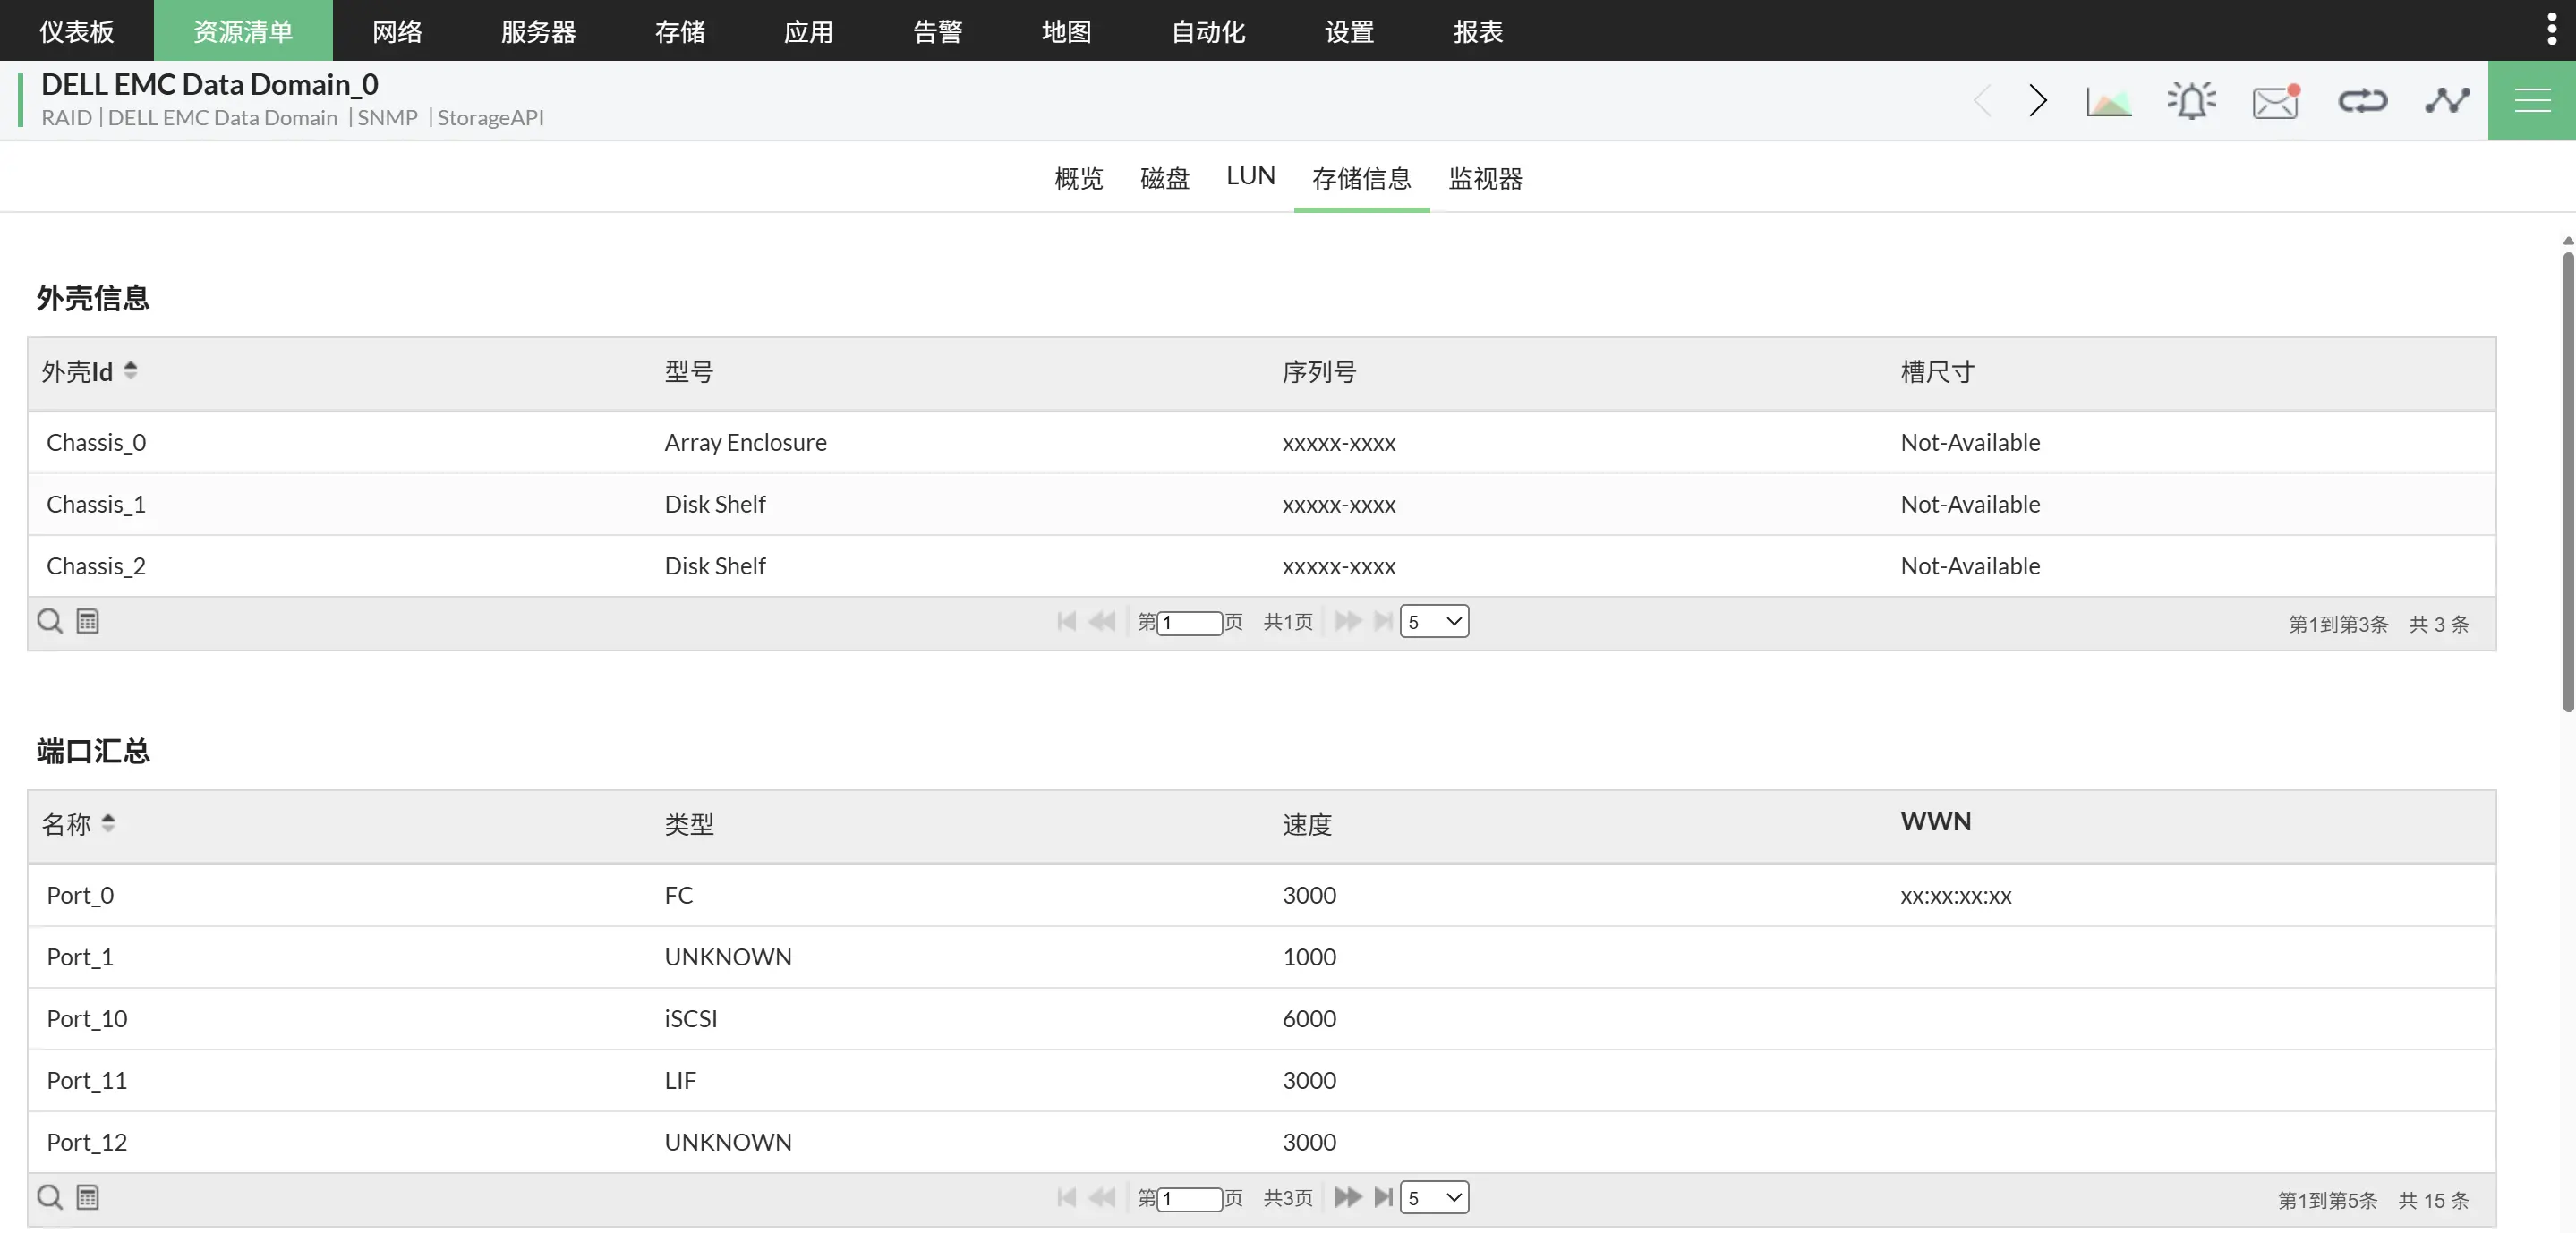Go to next page in port table
The height and width of the screenshot is (1233, 2576).
1347,1197
